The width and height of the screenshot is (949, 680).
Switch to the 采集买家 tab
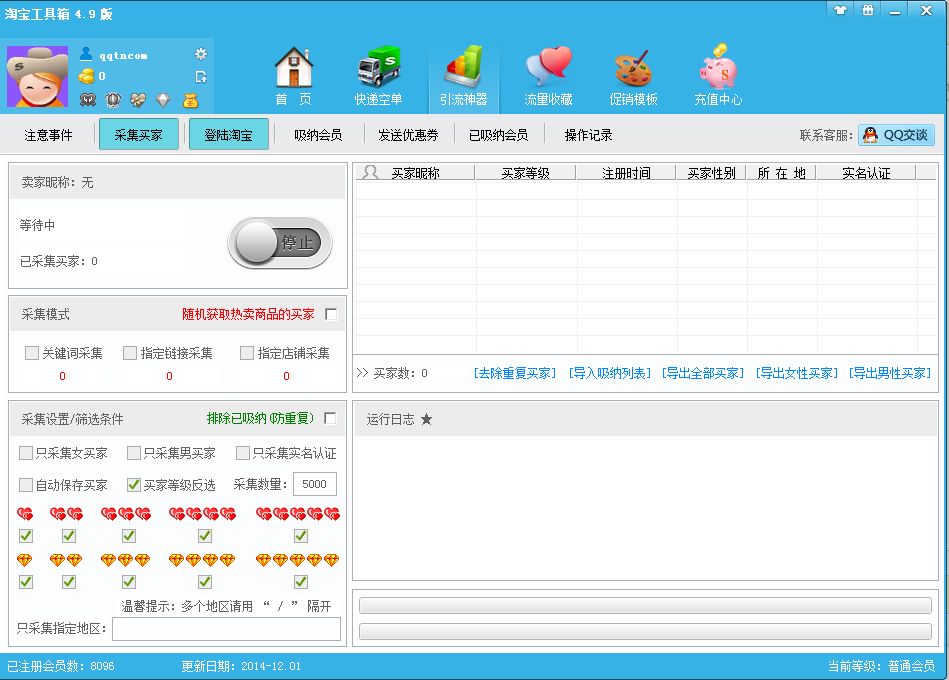[x=139, y=134]
